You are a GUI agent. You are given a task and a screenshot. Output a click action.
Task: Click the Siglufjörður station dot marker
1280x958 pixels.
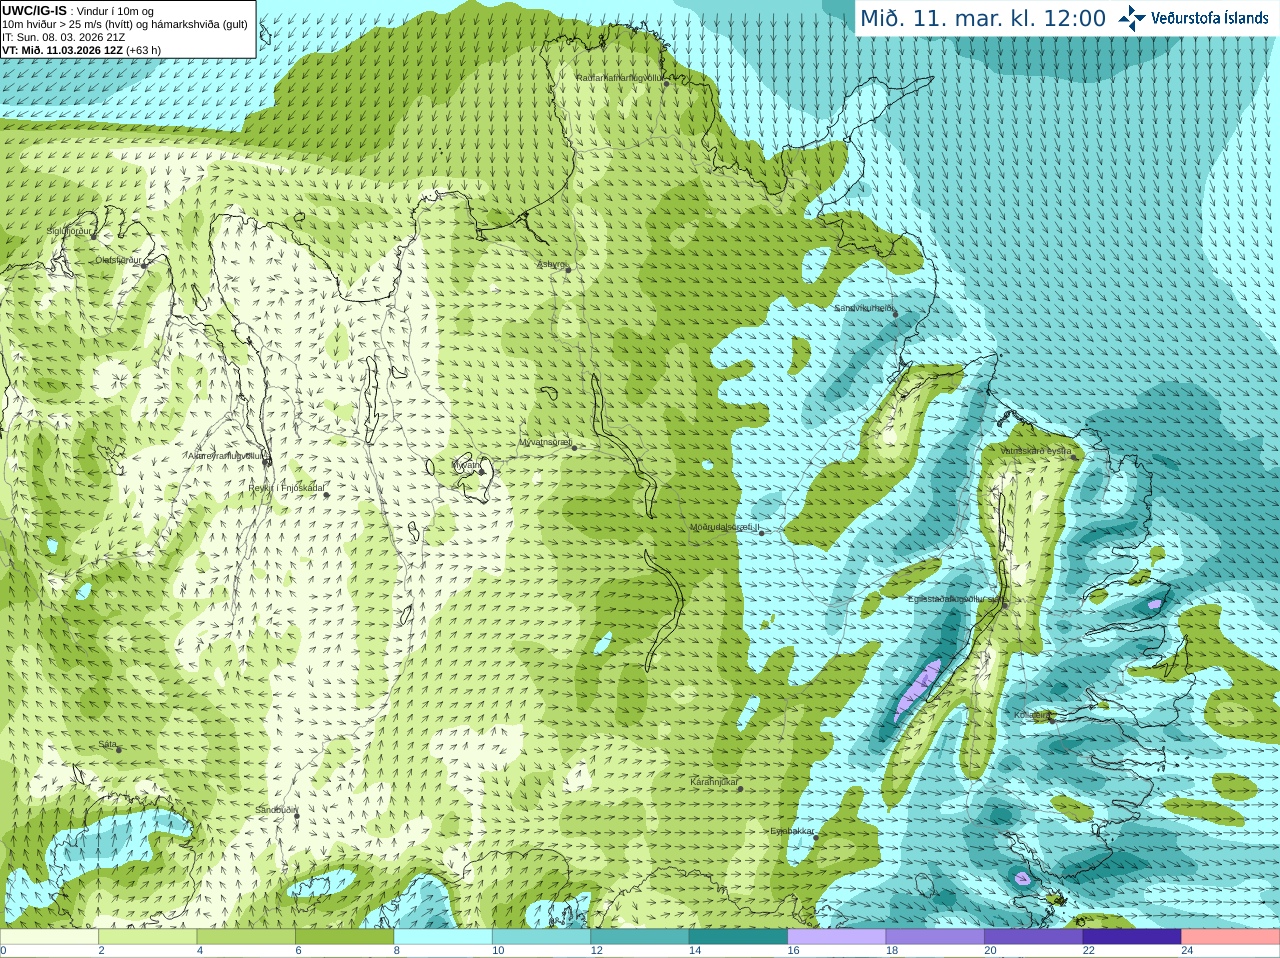[x=94, y=237]
